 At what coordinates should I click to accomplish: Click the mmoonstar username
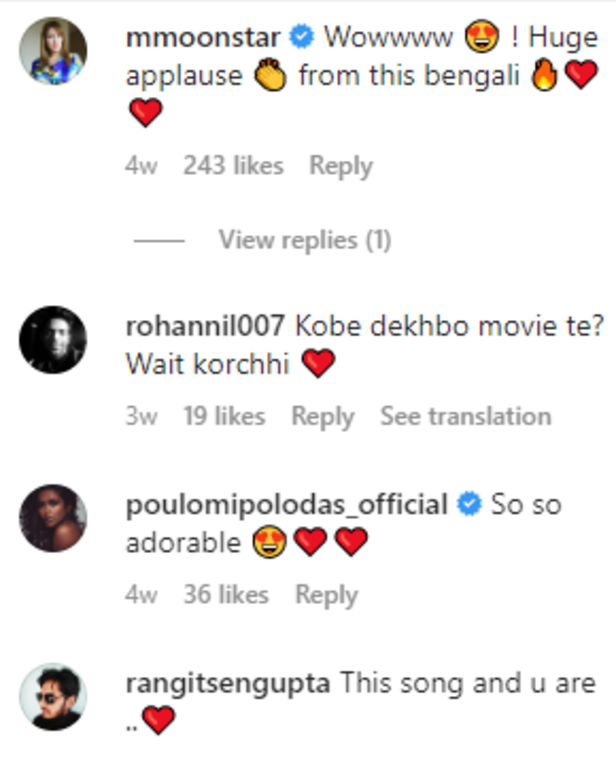(x=204, y=39)
